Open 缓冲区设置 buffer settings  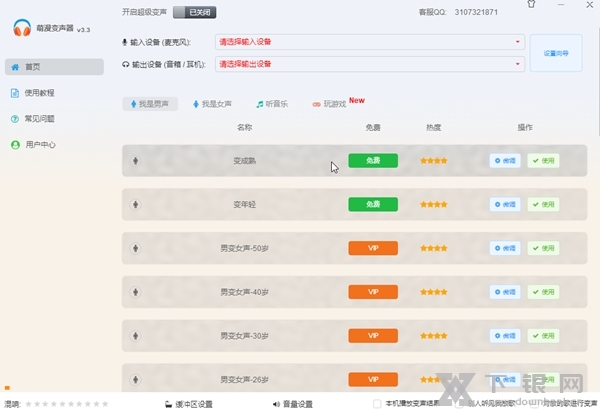(189, 404)
